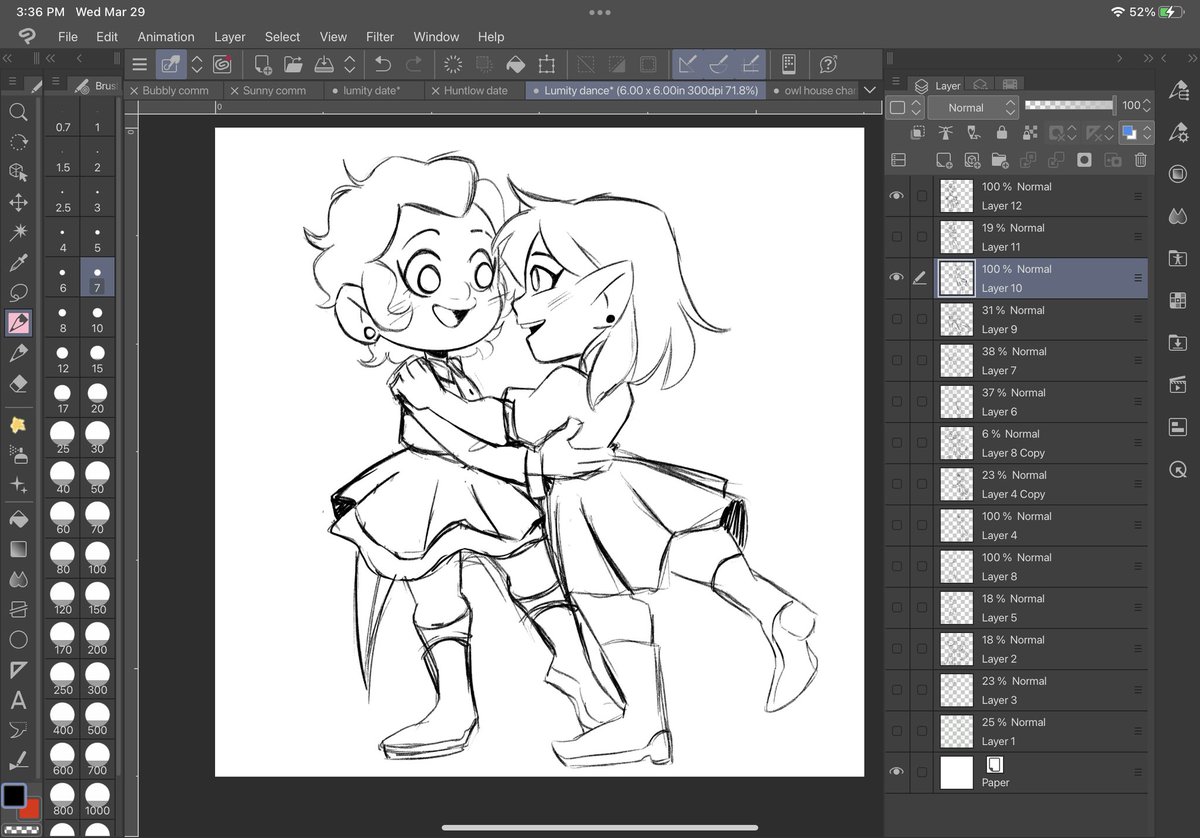
Task: Select brush size 2.5
Action: pyautogui.click(x=63, y=198)
